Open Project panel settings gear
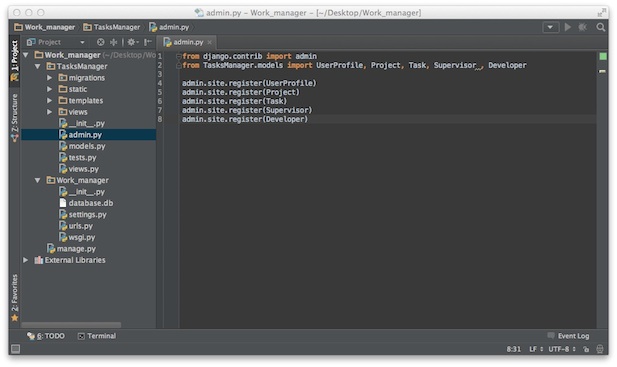 coord(133,42)
